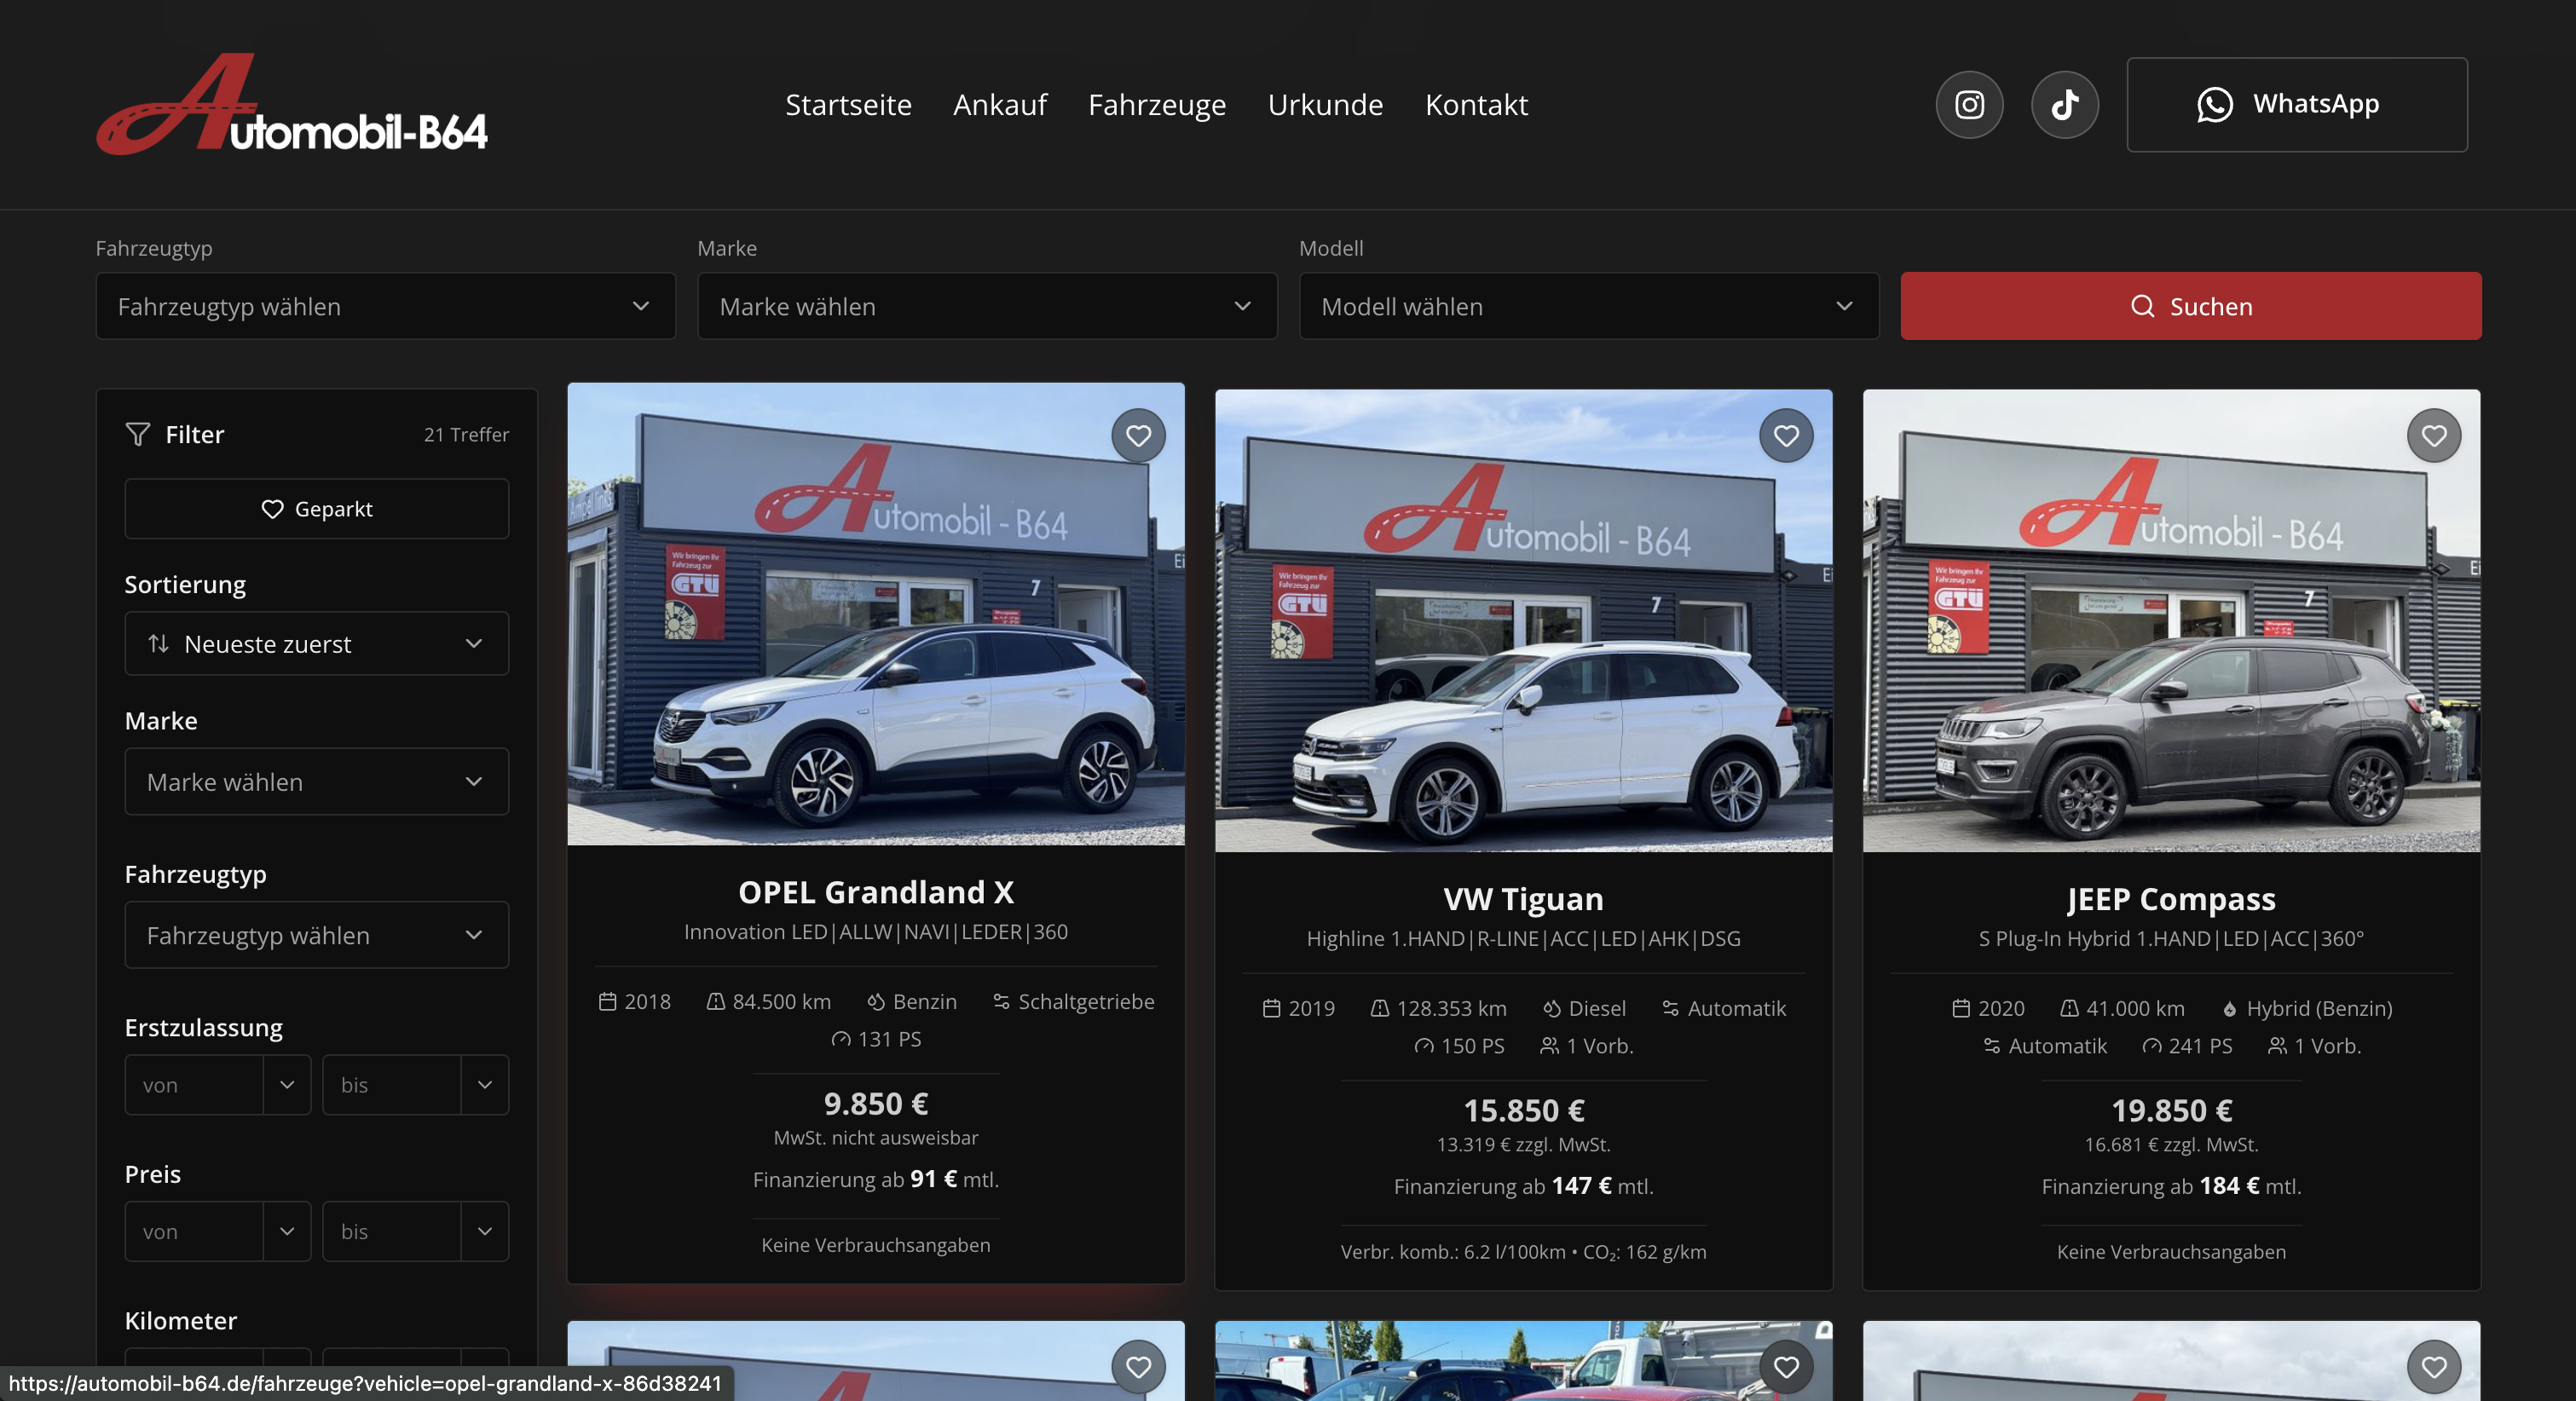
Task: Click the Verbr. komb. consumption text
Action: coord(1524,1252)
